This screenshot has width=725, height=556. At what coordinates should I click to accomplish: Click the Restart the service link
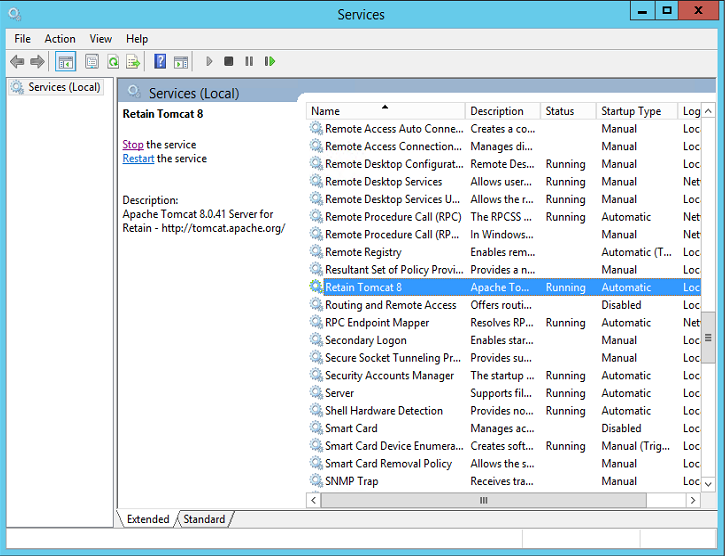click(138, 159)
